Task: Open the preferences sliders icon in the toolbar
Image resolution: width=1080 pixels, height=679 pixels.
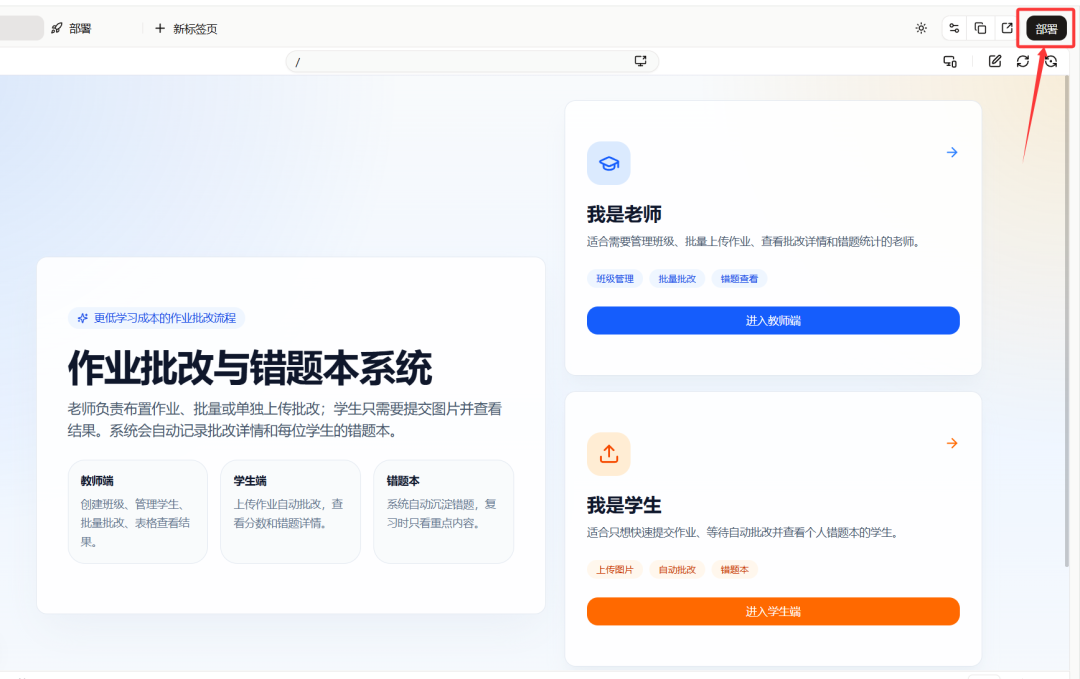Action: (955, 28)
